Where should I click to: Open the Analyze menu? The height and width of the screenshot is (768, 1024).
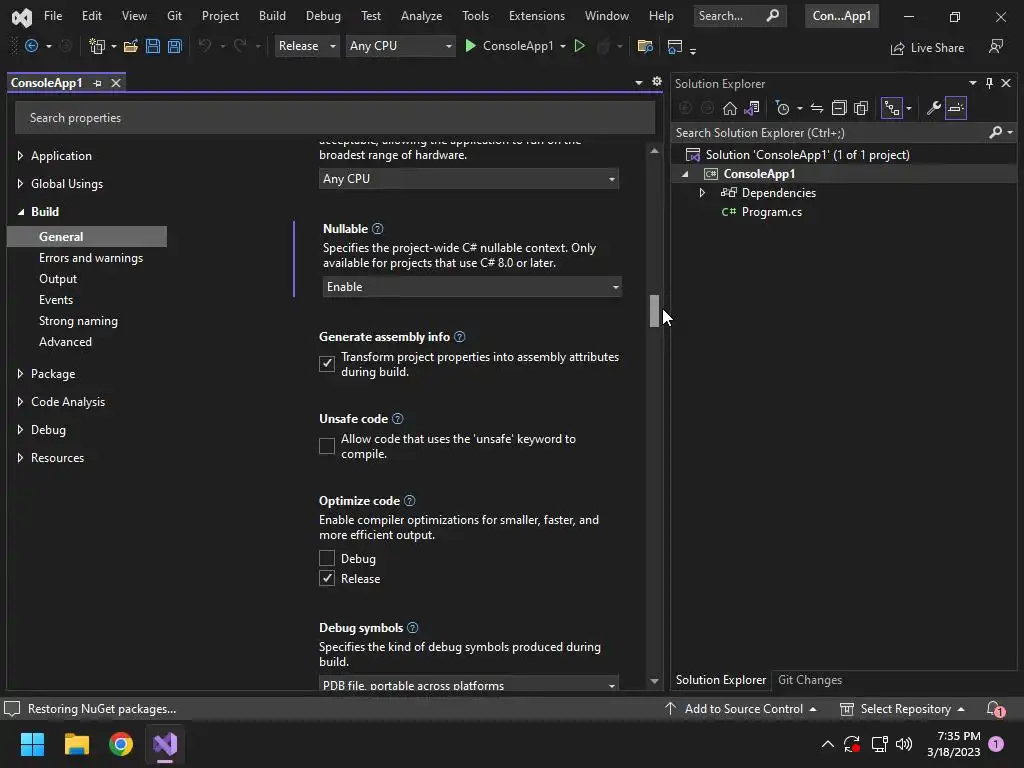click(x=421, y=16)
